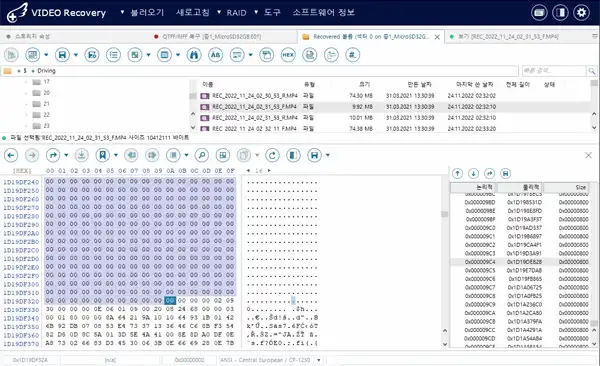Open the RAID menu

click(236, 13)
